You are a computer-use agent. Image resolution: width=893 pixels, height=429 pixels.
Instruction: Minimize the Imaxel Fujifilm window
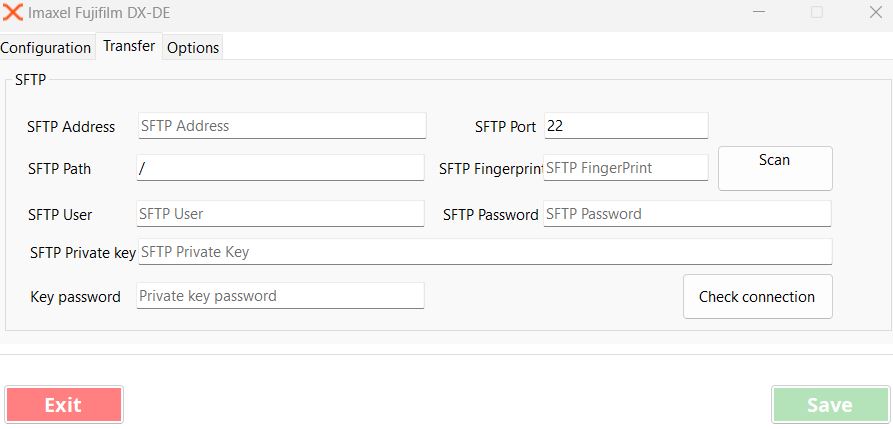(x=772, y=13)
